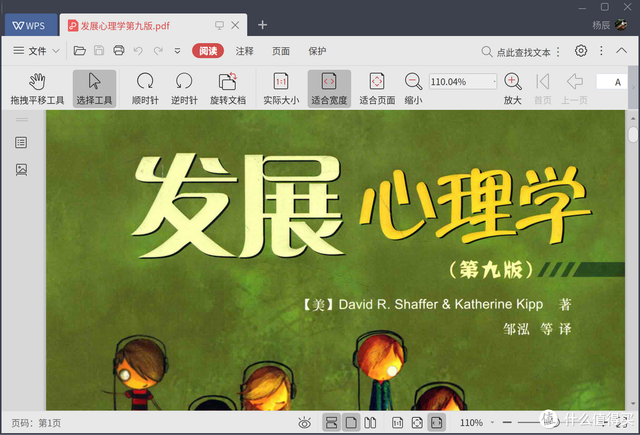Image resolution: width=640 pixels, height=435 pixels.
Task: Redo last action
Action: pyautogui.click(x=158, y=51)
